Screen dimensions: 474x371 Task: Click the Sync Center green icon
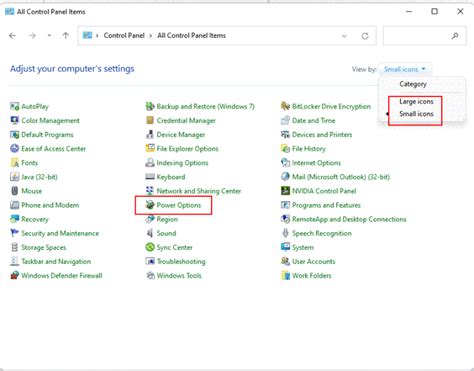tap(150, 247)
